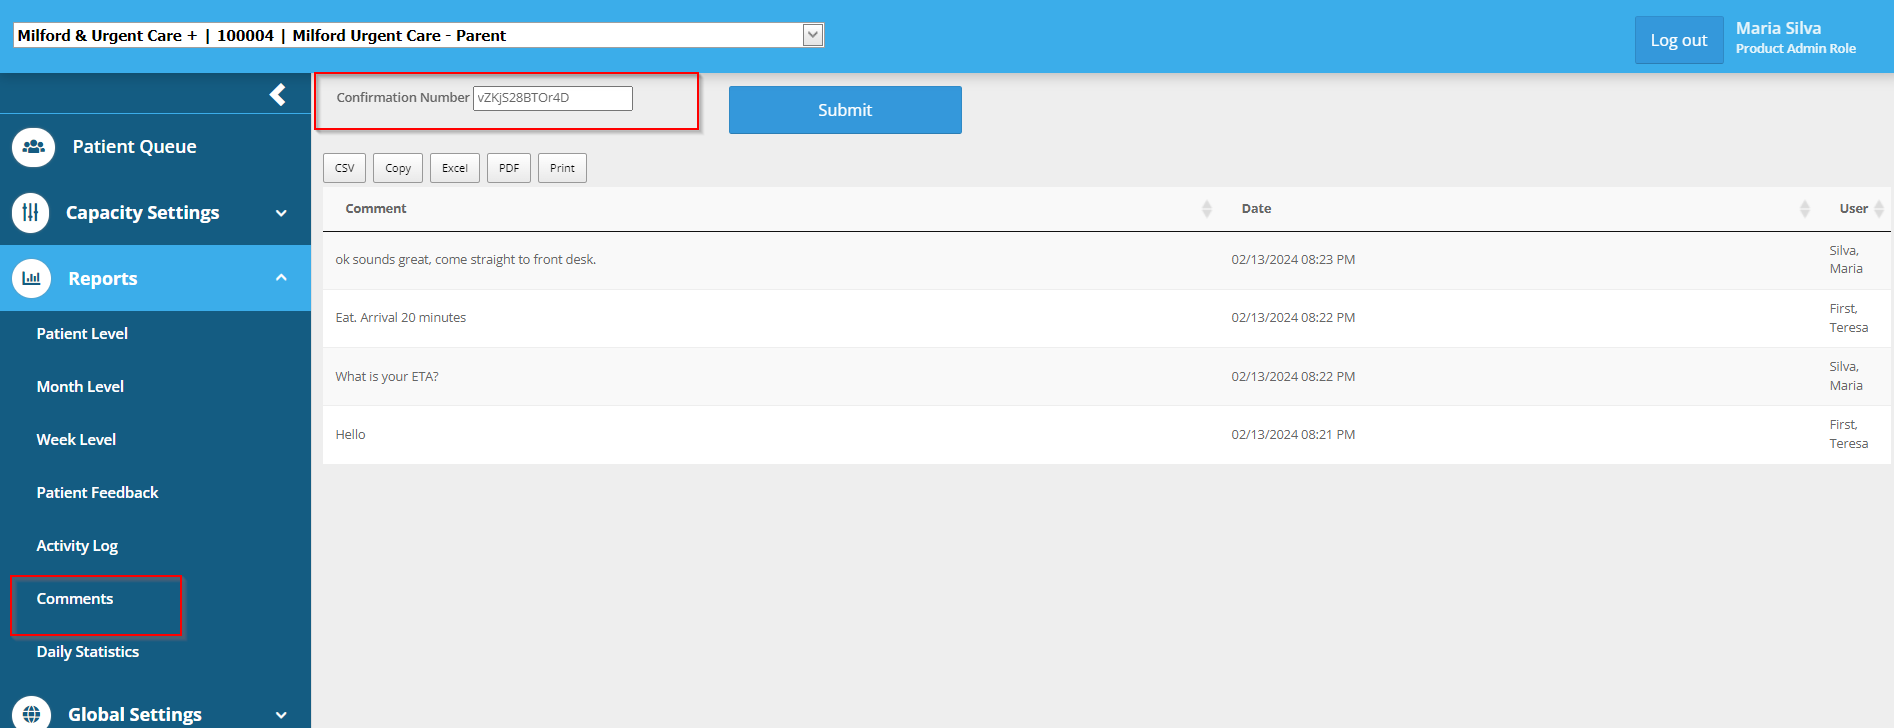Viewport: 1894px width, 728px height.
Task: Sort by the Date column arrows
Action: tap(1804, 209)
